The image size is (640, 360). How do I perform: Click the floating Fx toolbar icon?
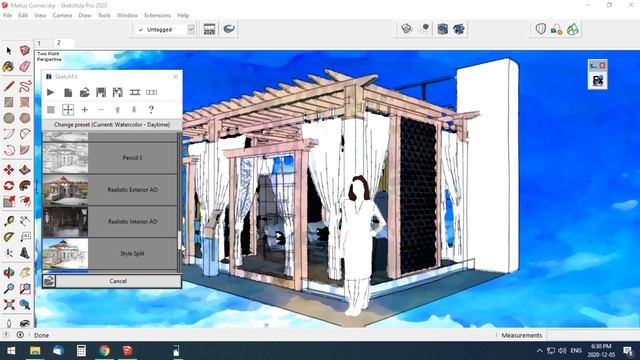[598, 80]
